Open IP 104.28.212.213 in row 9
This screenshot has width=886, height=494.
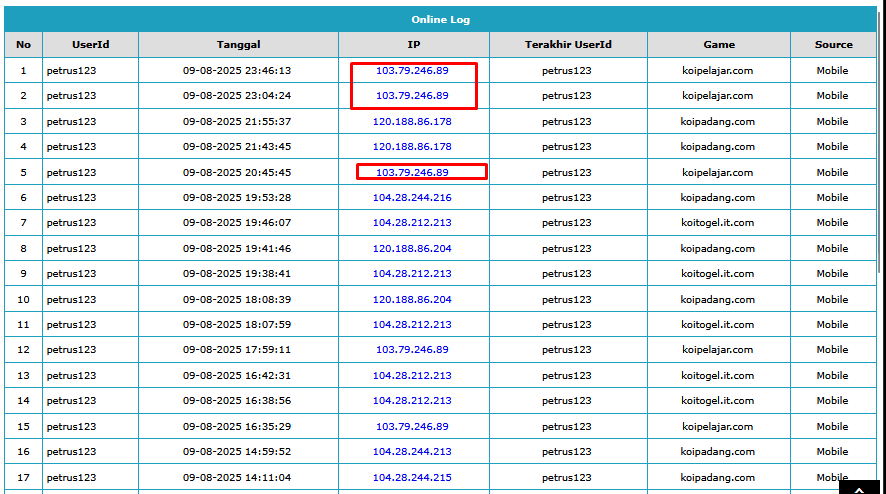click(412, 274)
